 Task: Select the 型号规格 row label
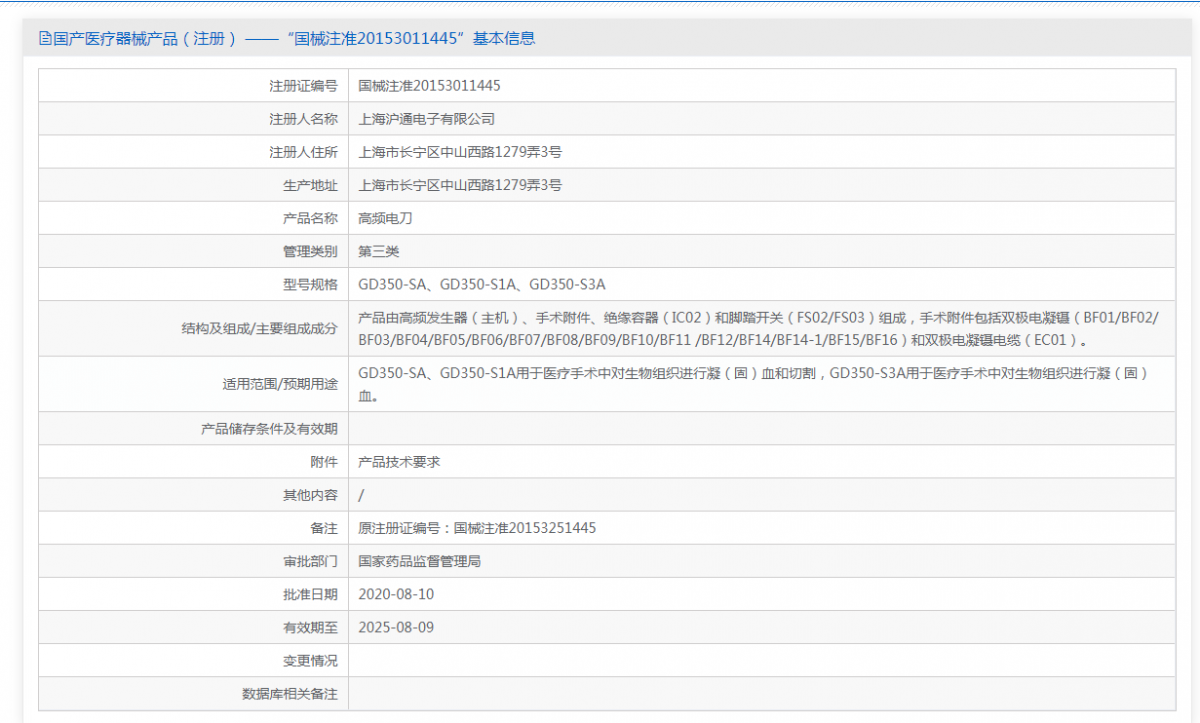(x=310, y=284)
